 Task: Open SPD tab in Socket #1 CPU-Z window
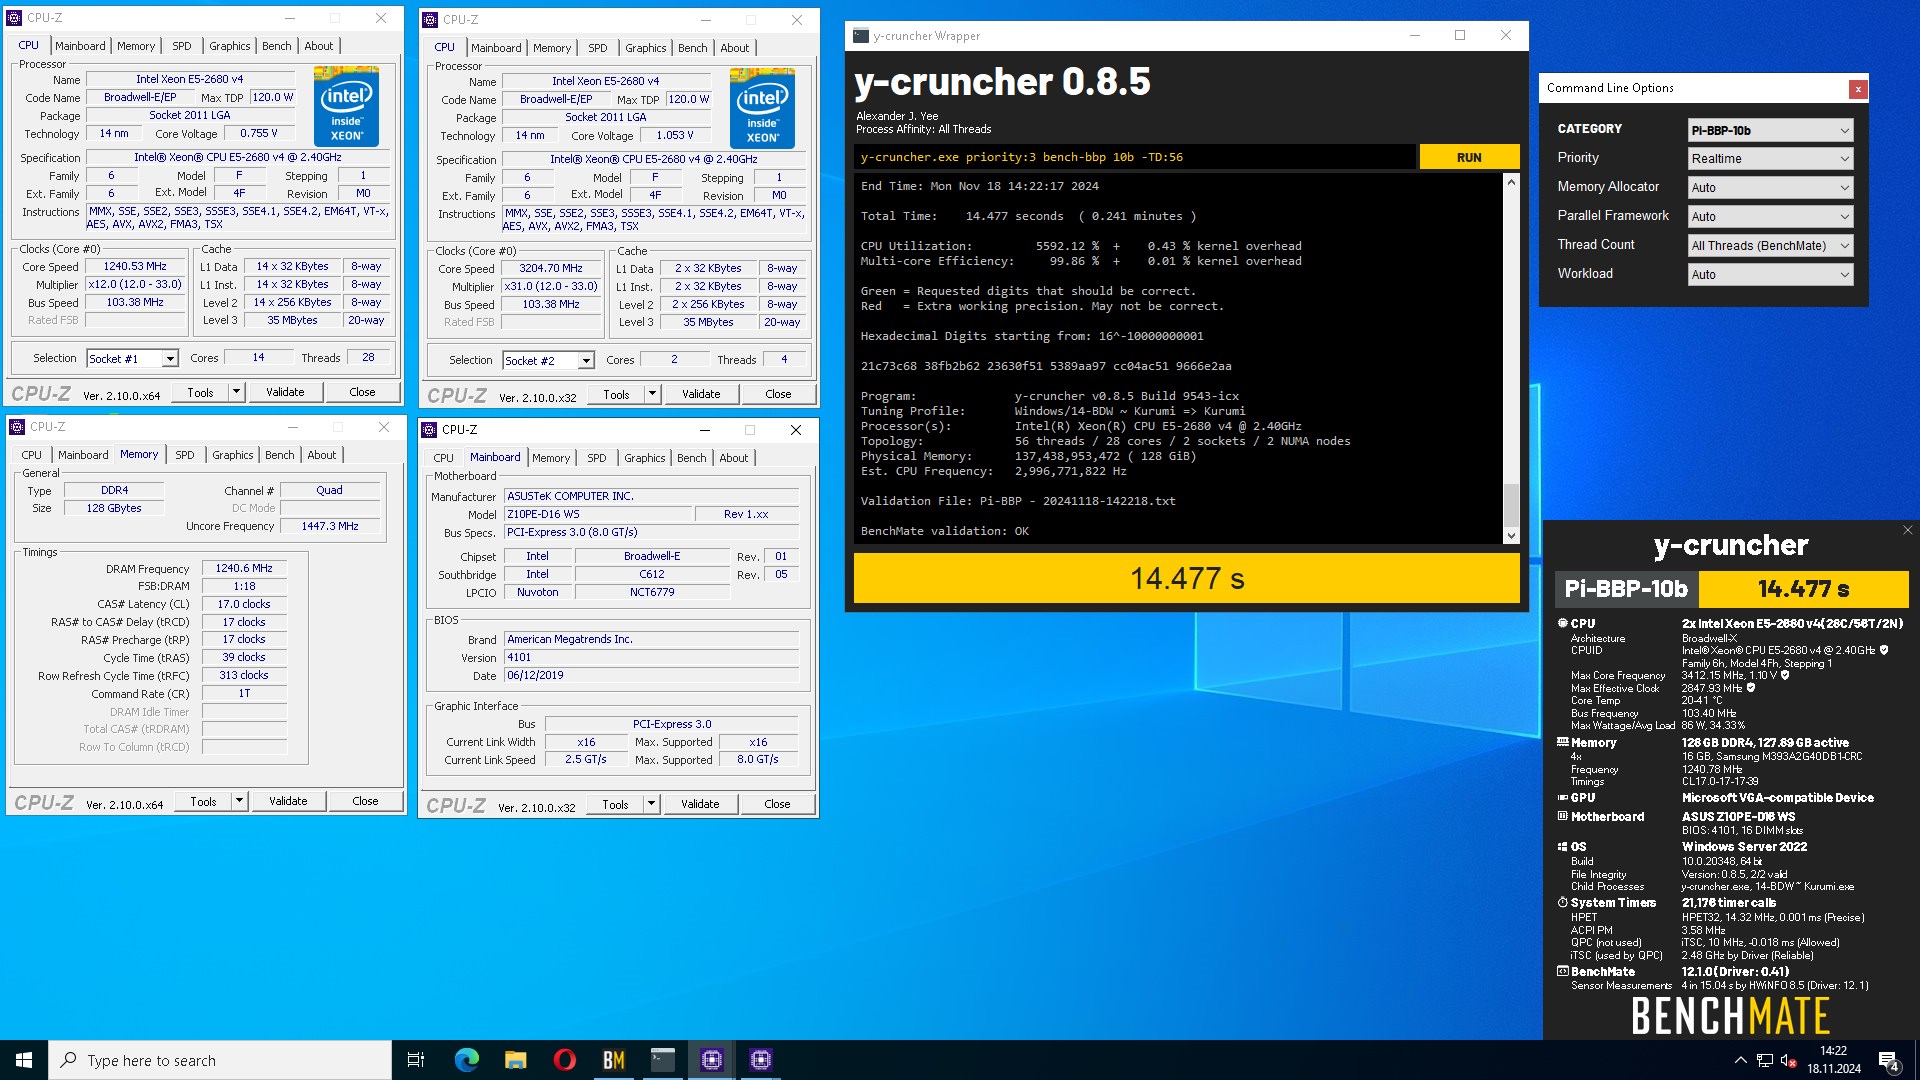[181, 46]
